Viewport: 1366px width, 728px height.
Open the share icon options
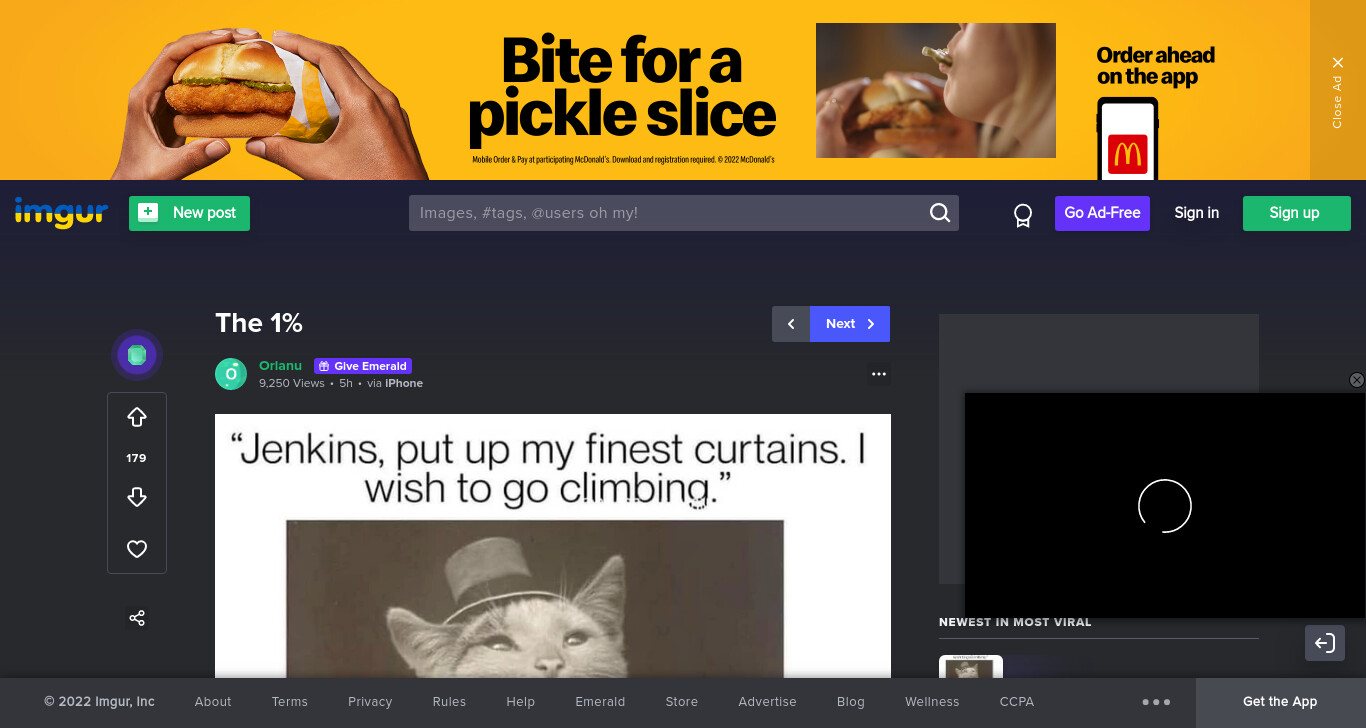click(x=137, y=618)
